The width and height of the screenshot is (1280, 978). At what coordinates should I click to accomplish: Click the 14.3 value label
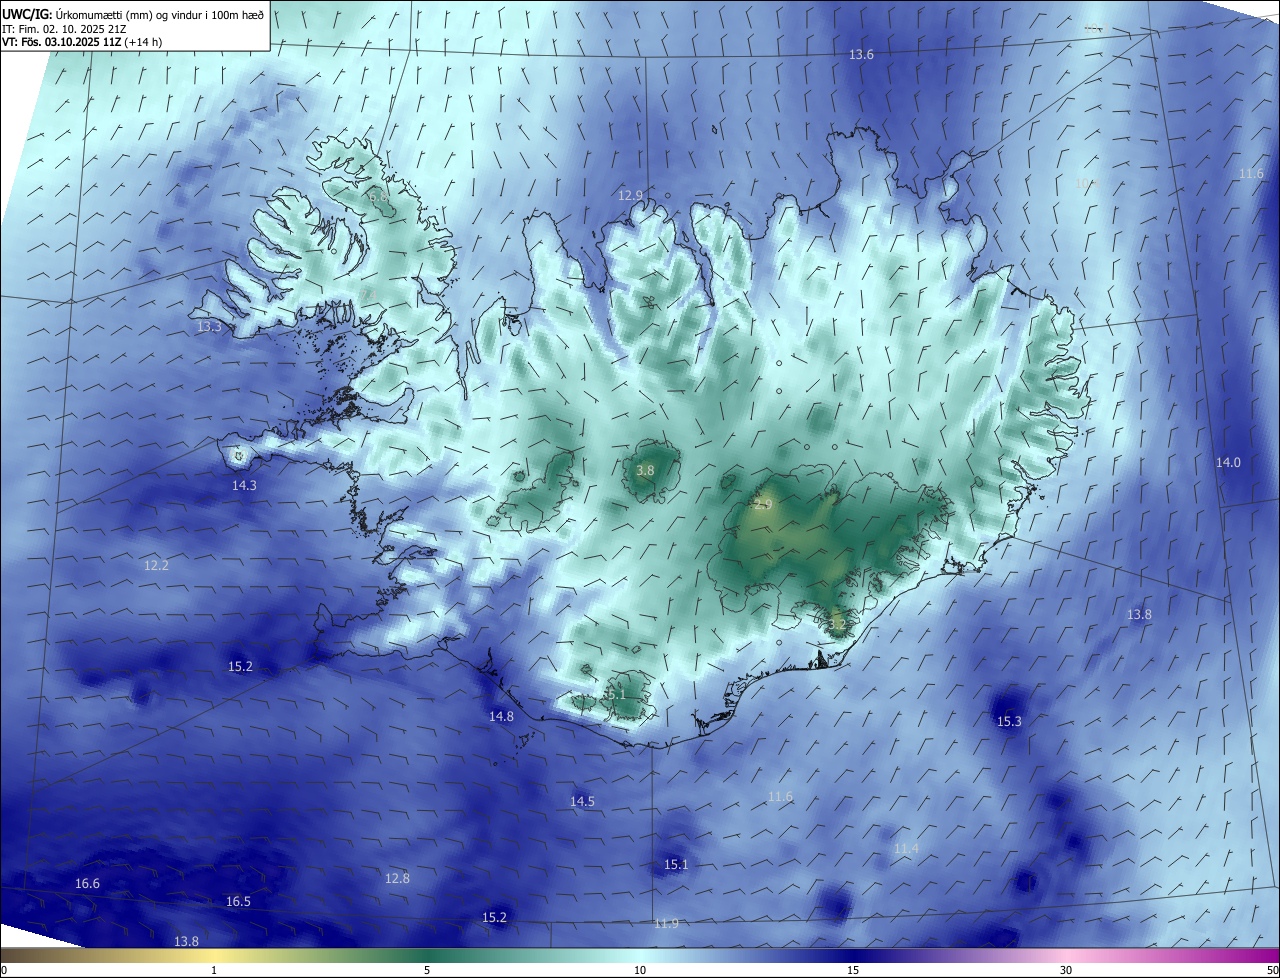[x=244, y=485]
